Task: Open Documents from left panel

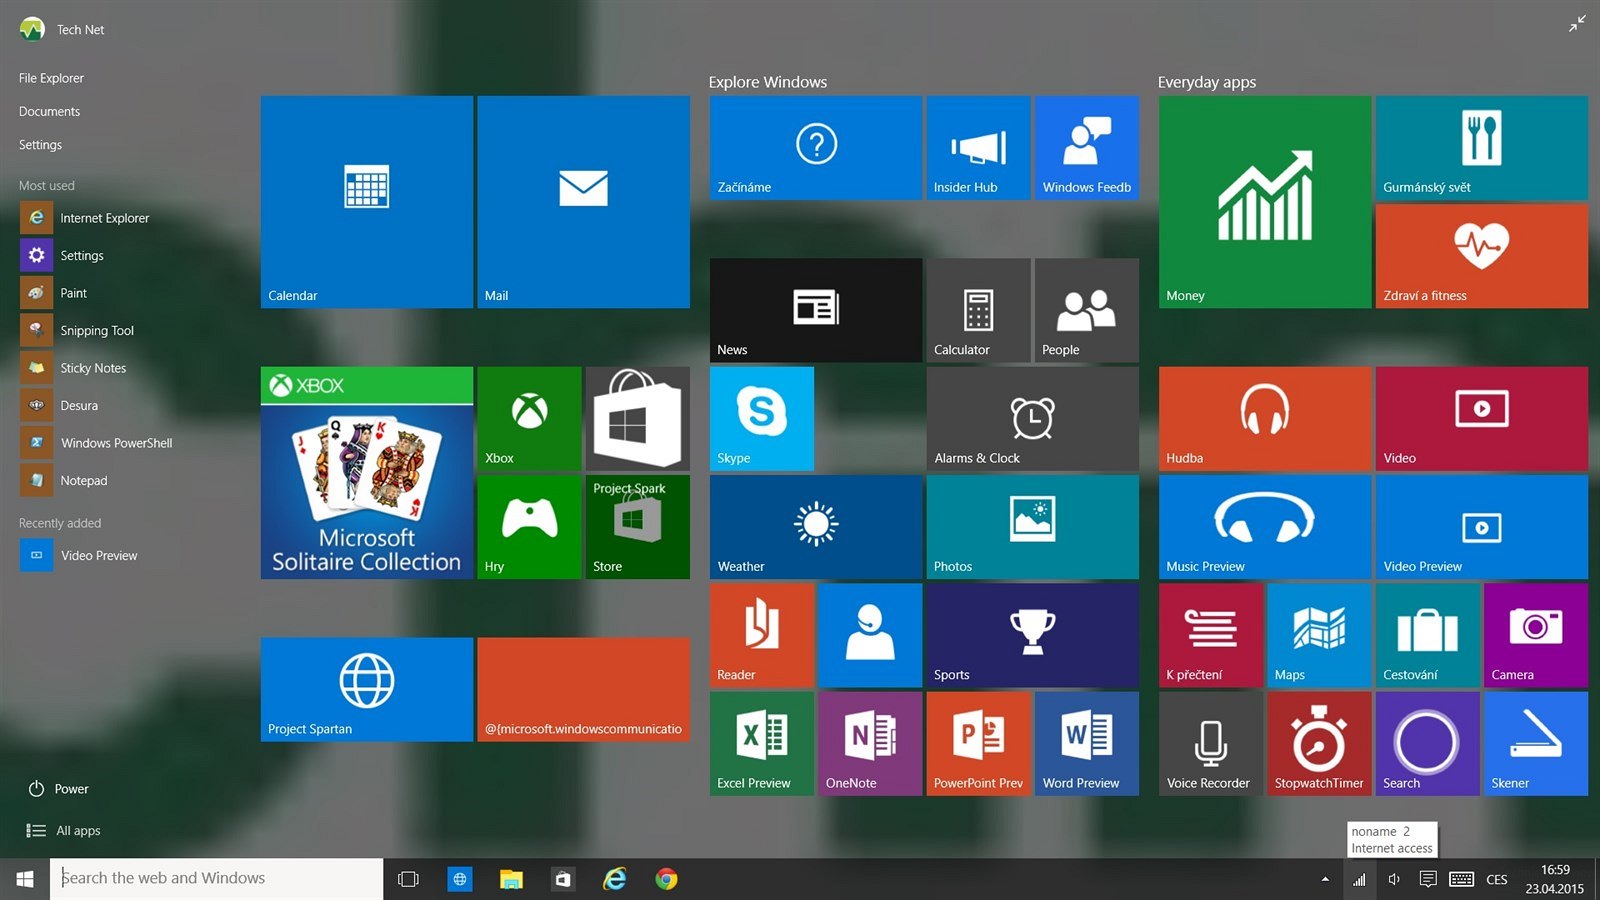Action: (x=49, y=112)
